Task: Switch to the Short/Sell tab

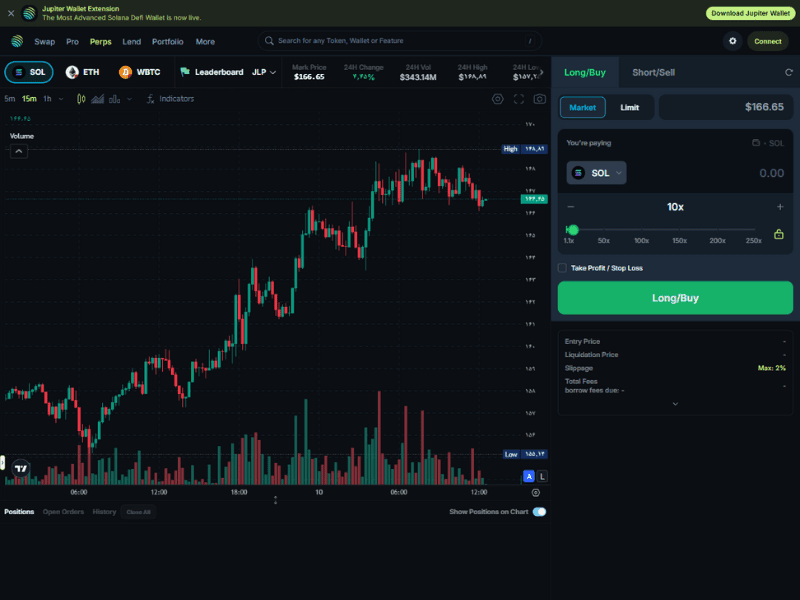Action: point(653,72)
